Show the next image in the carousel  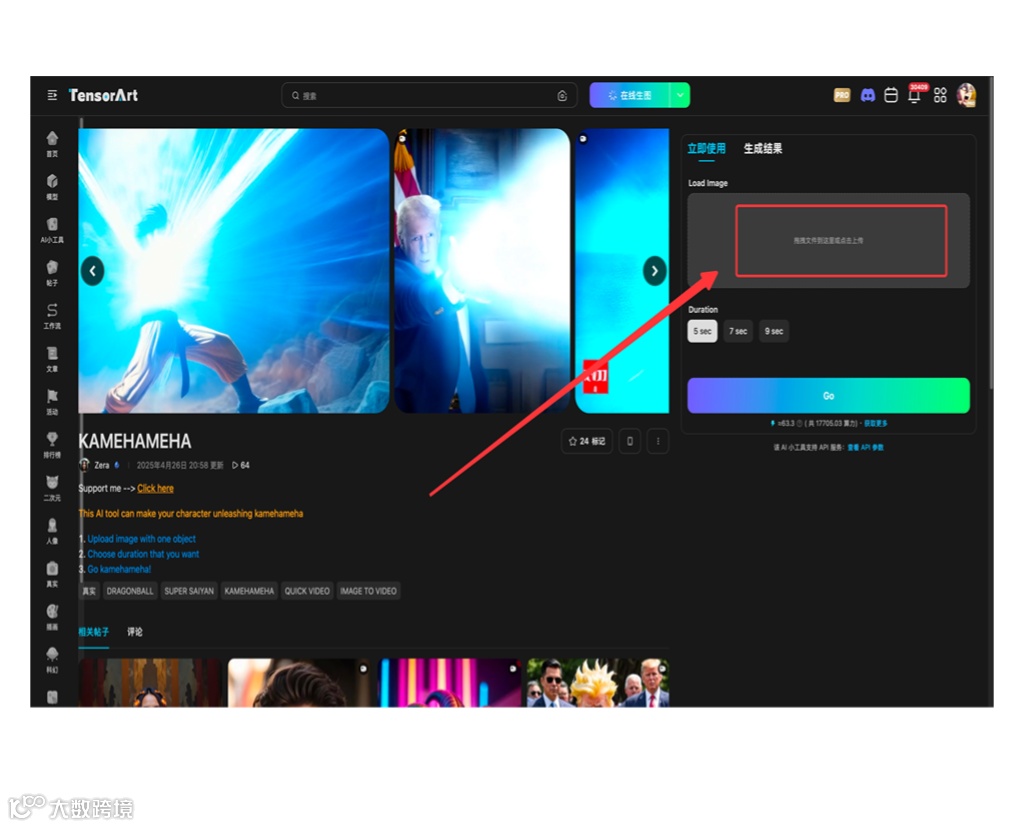click(x=654, y=270)
